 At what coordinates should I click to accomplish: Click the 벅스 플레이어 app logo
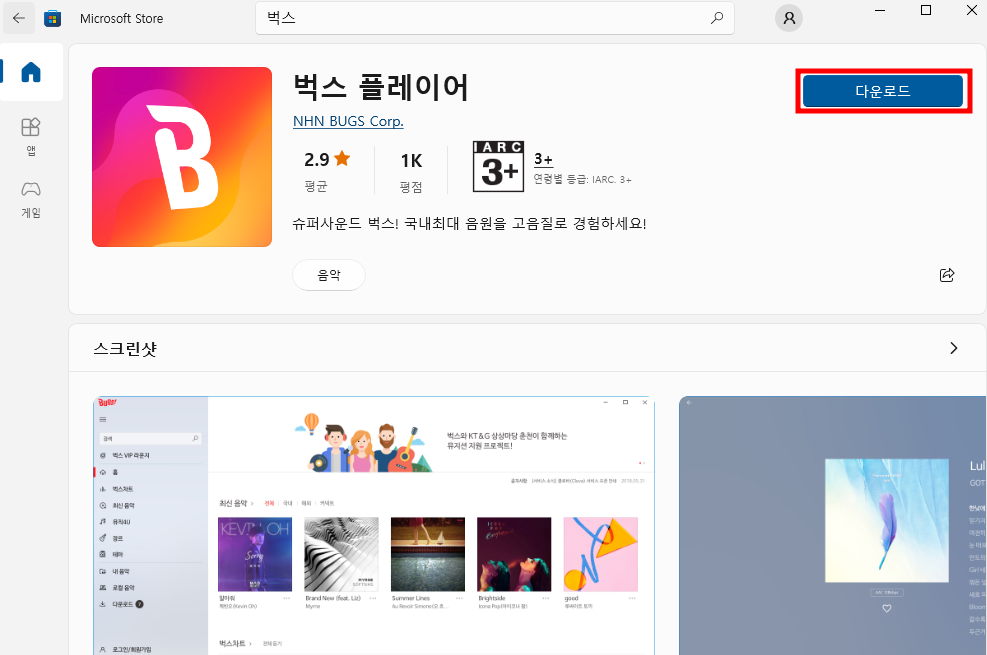pyautogui.click(x=182, y=157)
